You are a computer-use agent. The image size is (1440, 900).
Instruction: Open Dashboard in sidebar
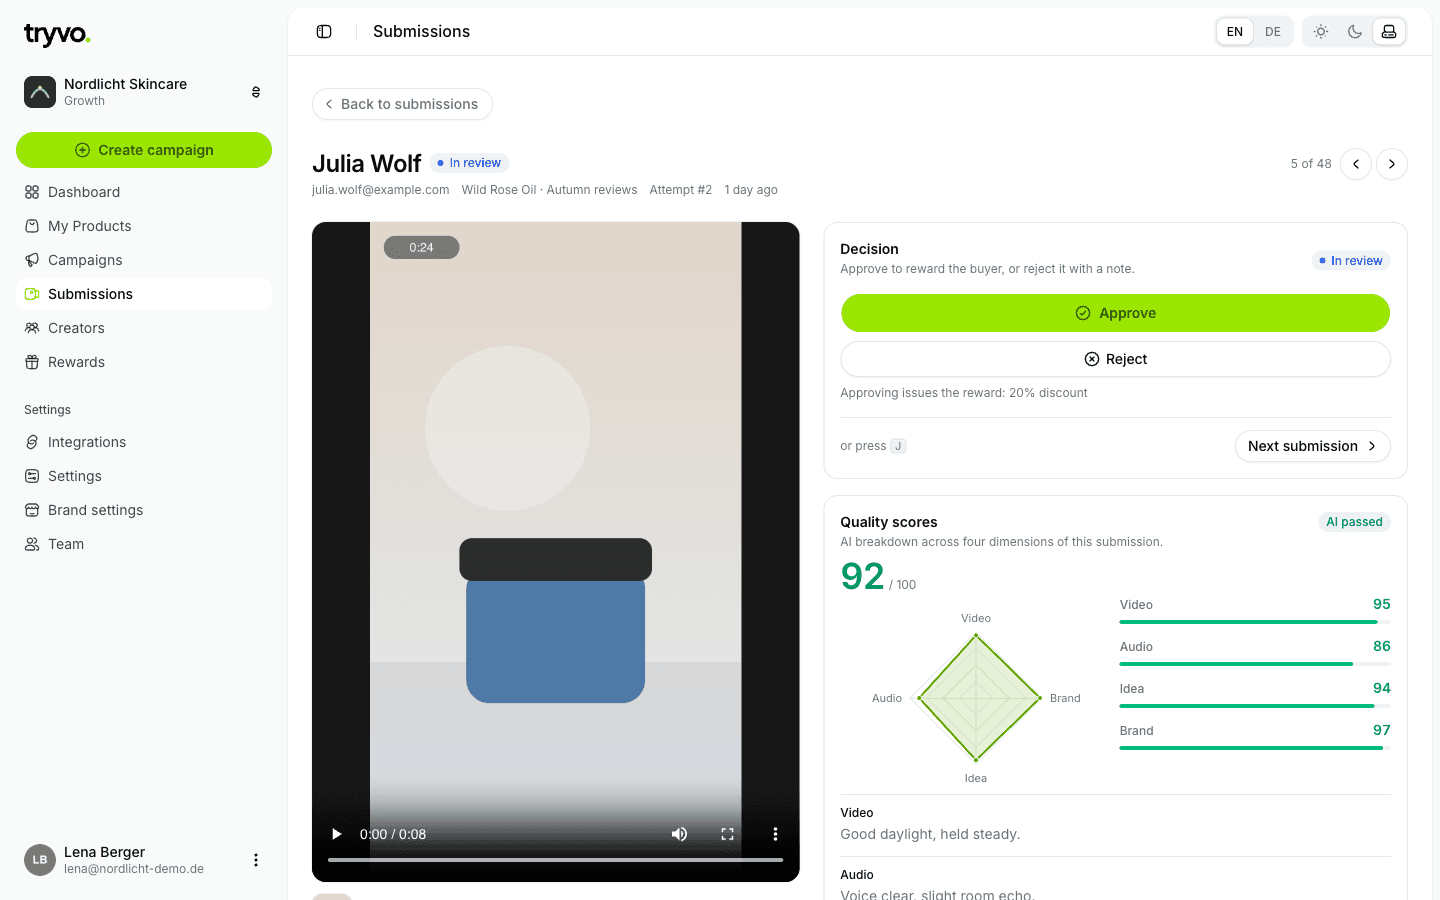point(144,192)
